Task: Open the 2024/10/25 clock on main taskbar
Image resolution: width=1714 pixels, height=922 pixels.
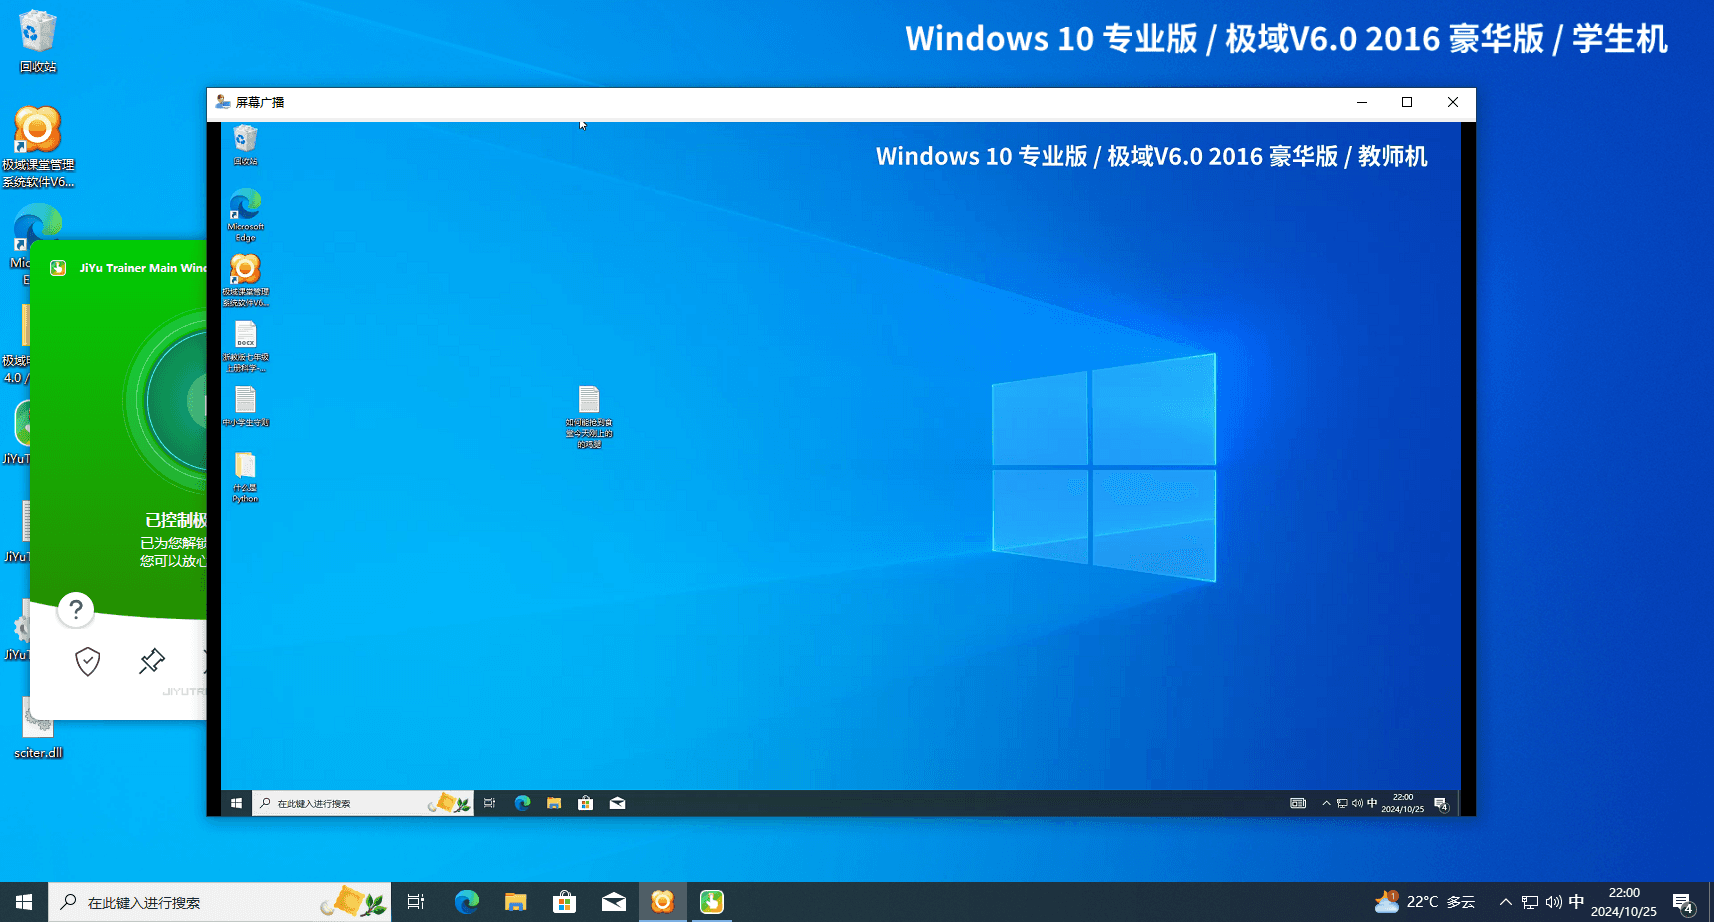Action: pyautogui.click(x=1624, y=902)
